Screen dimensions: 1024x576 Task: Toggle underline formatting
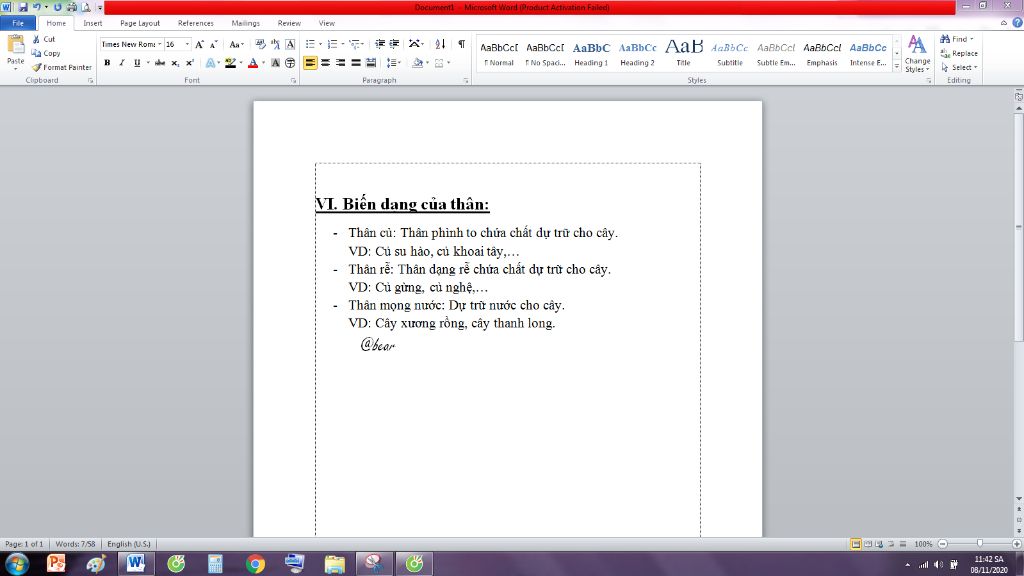[136, 63]
